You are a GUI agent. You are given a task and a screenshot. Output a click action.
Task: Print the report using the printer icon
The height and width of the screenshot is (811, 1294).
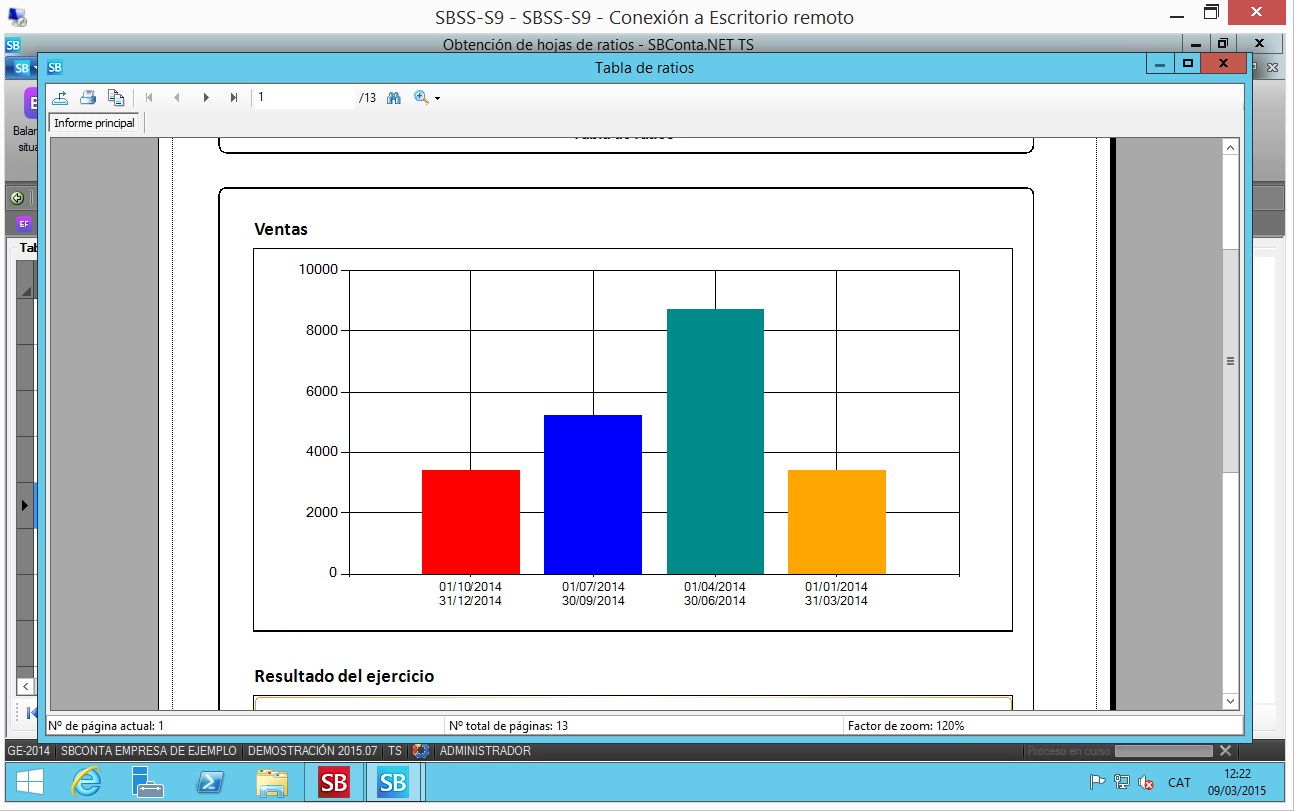click(x=88, y=98)
